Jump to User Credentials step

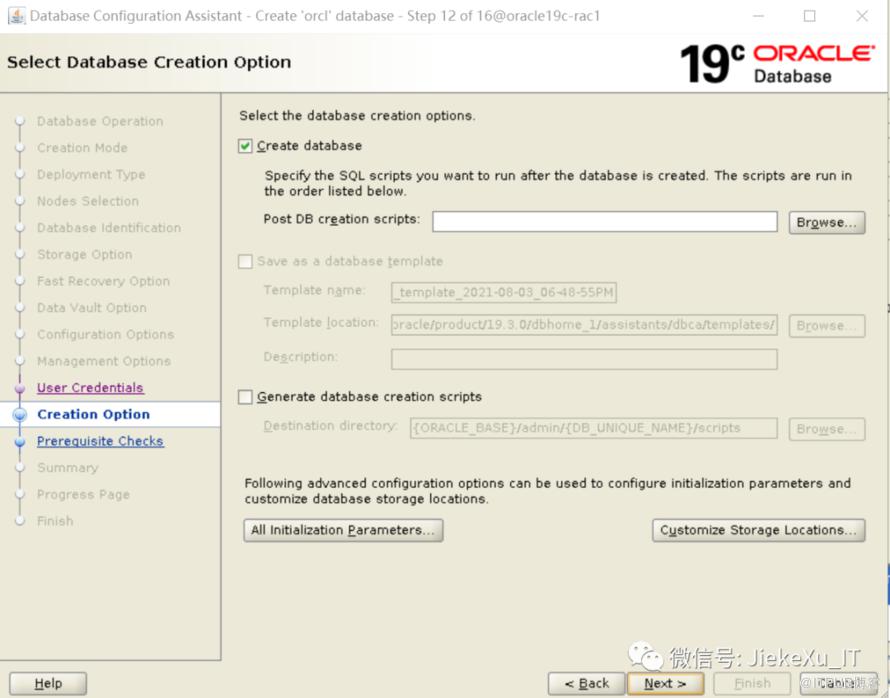90,388
